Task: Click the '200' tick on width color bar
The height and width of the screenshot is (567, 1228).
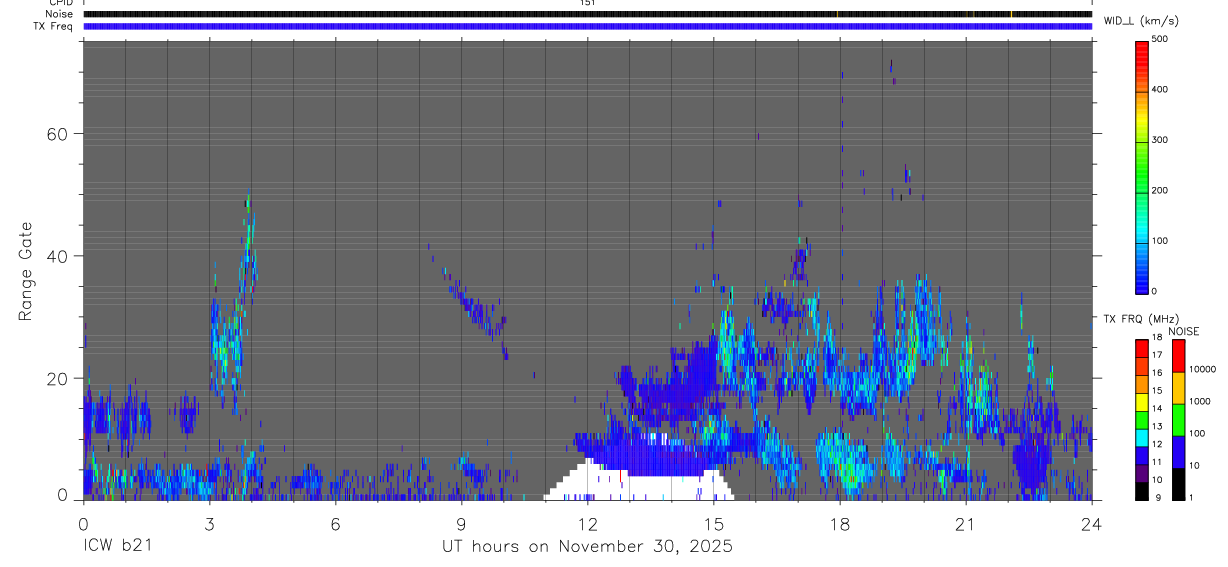Action: (1161, 190)
